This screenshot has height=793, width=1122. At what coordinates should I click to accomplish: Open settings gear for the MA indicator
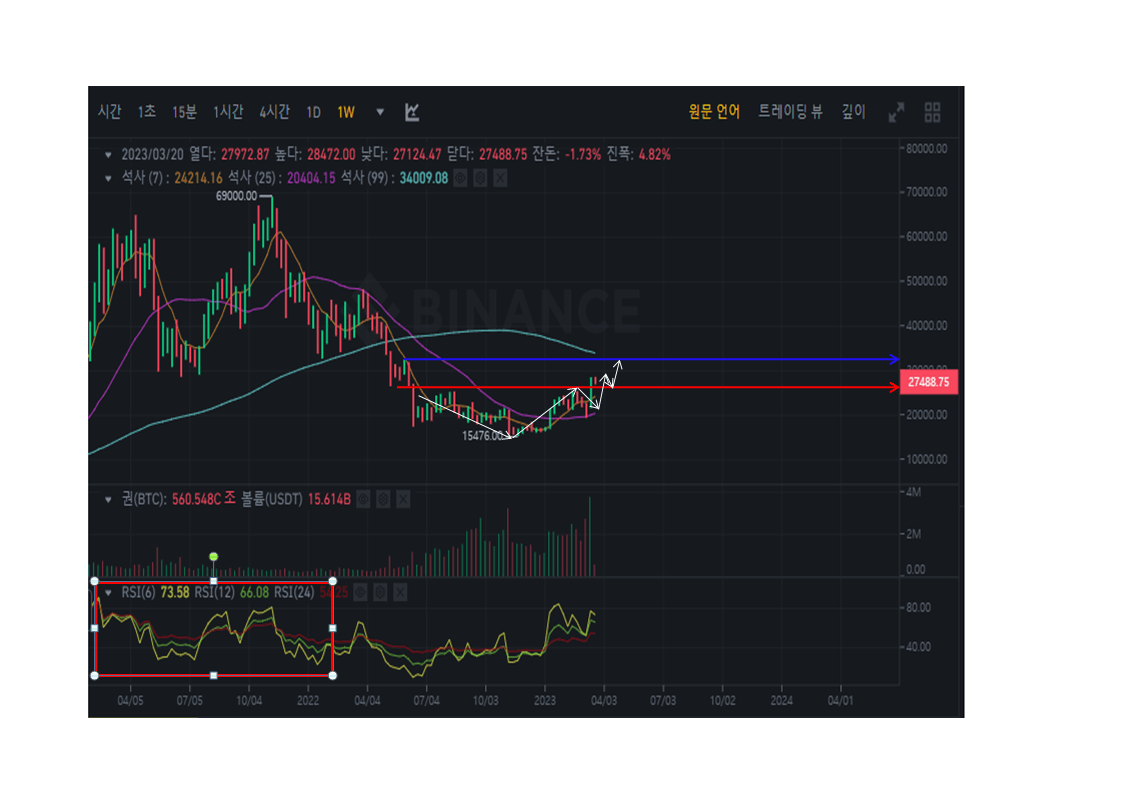point(481,178)
